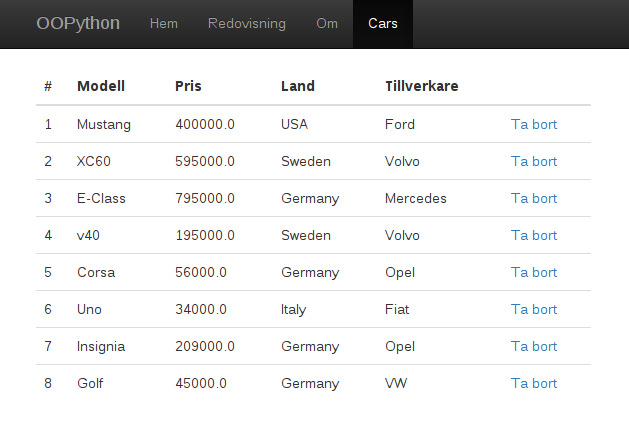629x431 pixels.
Task: Select the Mustang model cell
Action: pyautogui.click(x=104, y=124)
